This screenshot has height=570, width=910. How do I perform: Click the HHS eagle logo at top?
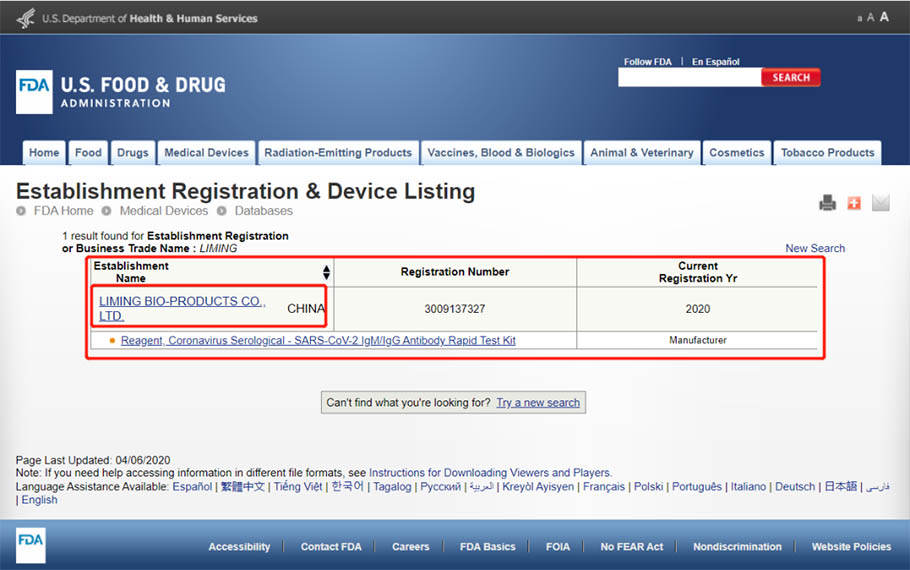(x=26, y=18)
